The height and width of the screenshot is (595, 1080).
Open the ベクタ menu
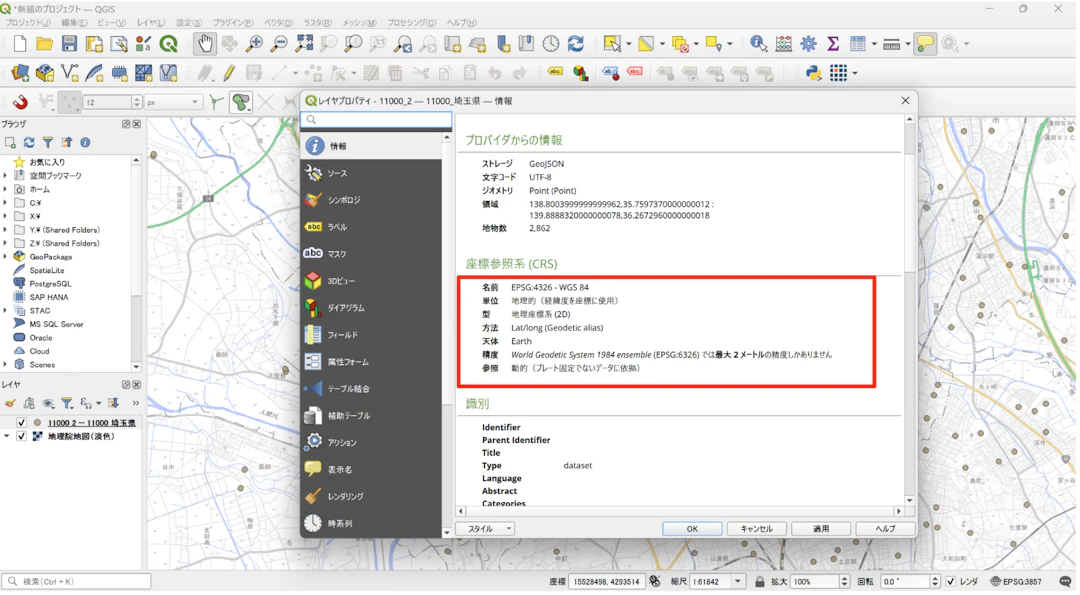[279, 23]
